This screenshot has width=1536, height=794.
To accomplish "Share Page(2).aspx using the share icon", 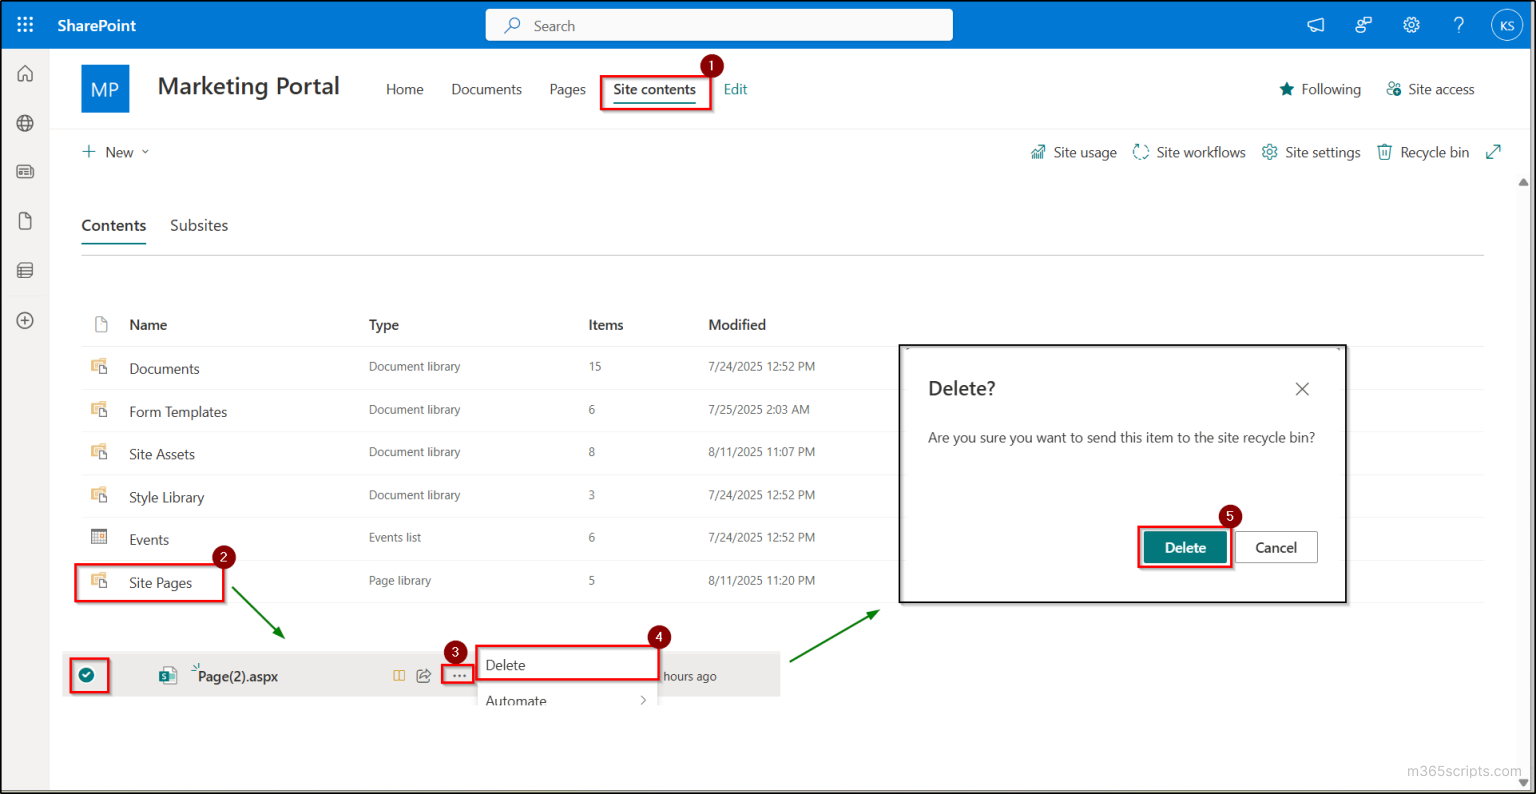I will tap(424, 675).
